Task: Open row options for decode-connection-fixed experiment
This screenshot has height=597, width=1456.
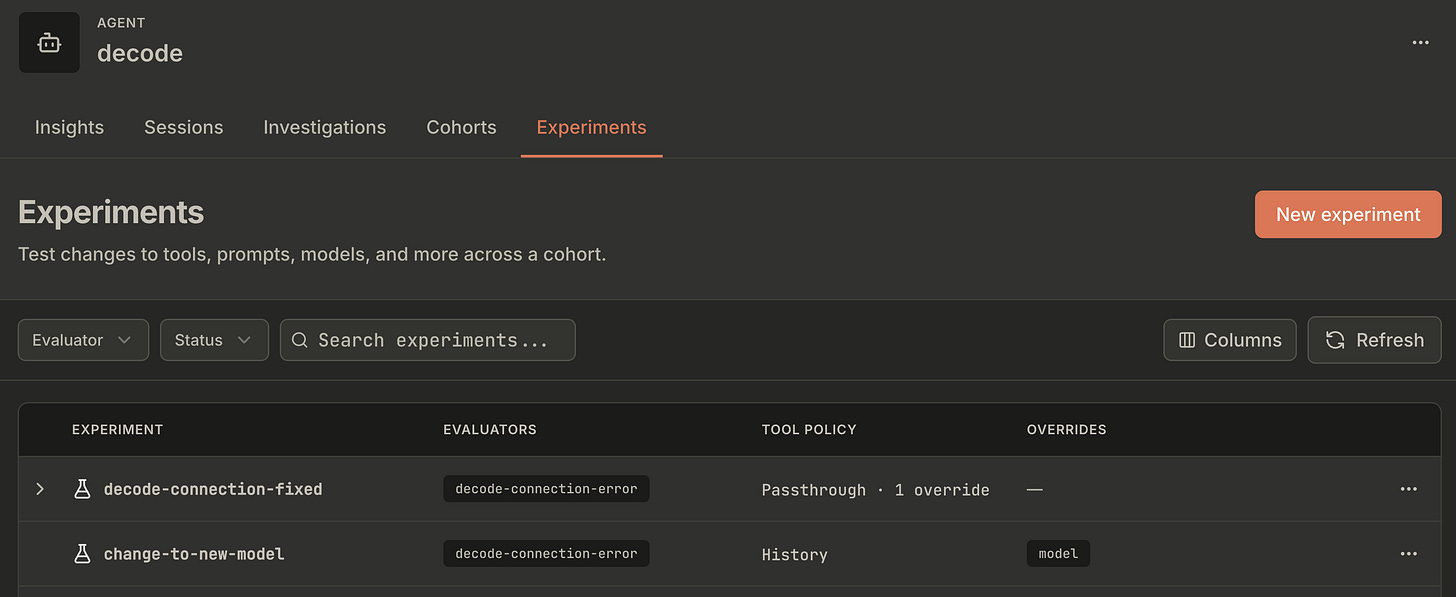Action: pyautogui.click(x=1408, y=489)
